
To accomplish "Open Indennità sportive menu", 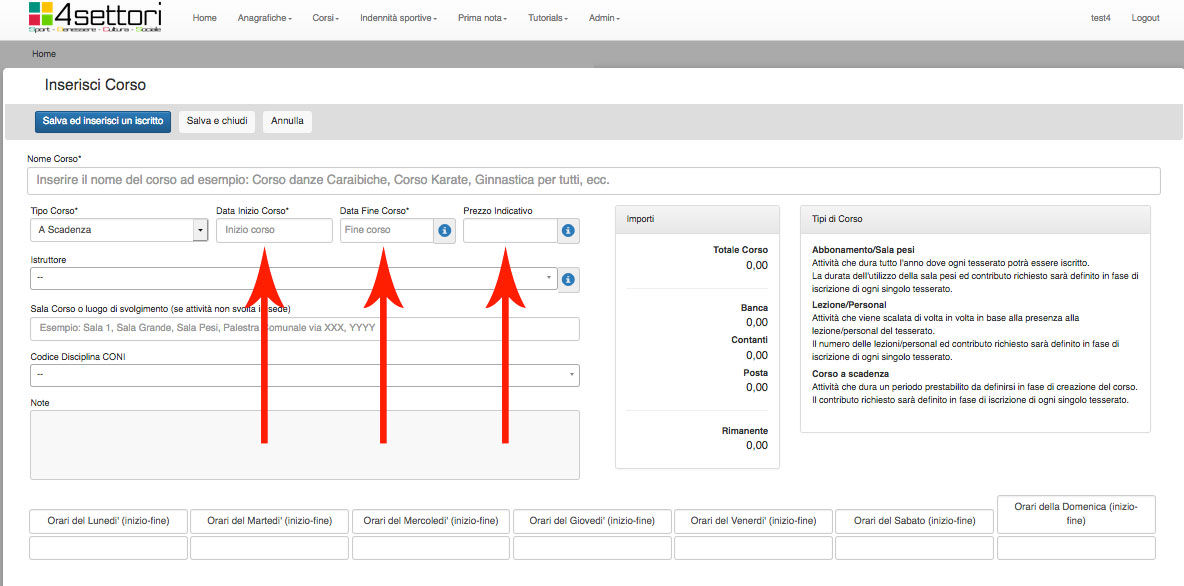I will 398,18.
